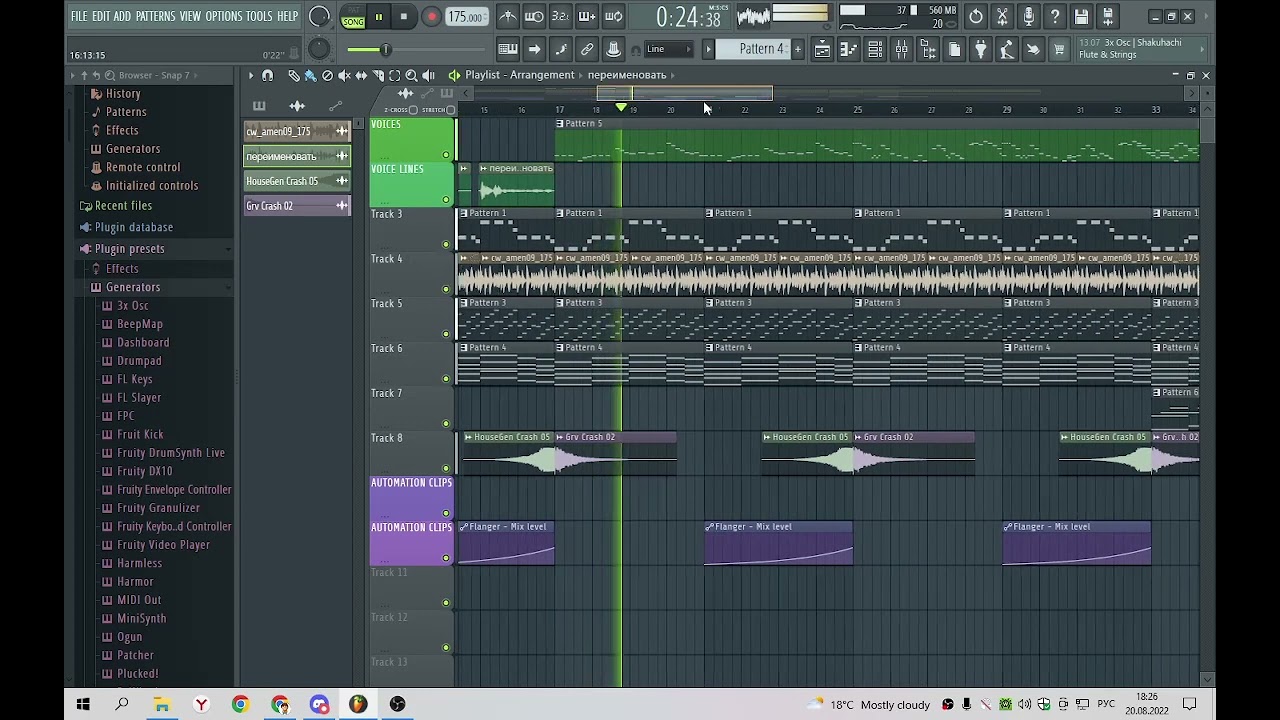
Task: Mute the VOICE LINES track dot
Action: [446, 200]
